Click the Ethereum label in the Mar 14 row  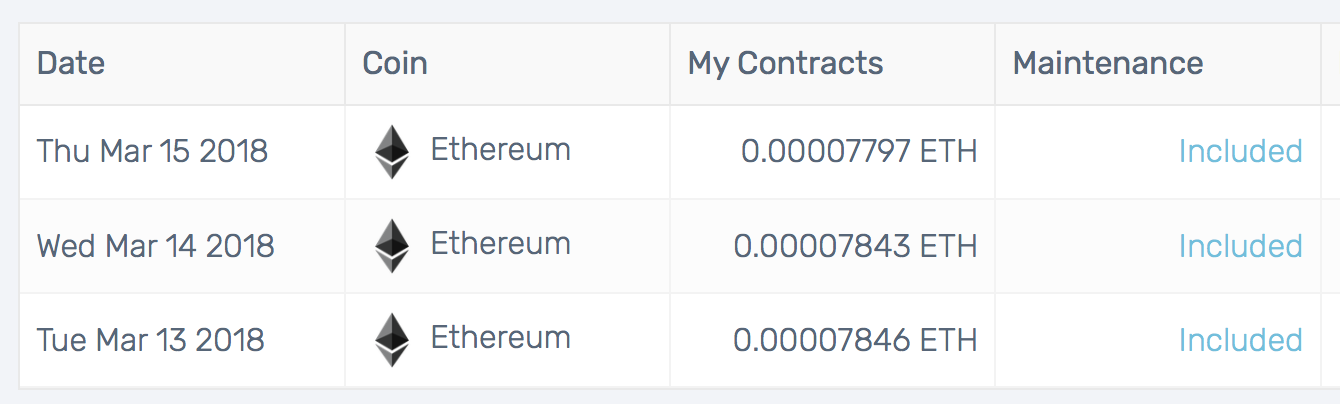(500, 244)
